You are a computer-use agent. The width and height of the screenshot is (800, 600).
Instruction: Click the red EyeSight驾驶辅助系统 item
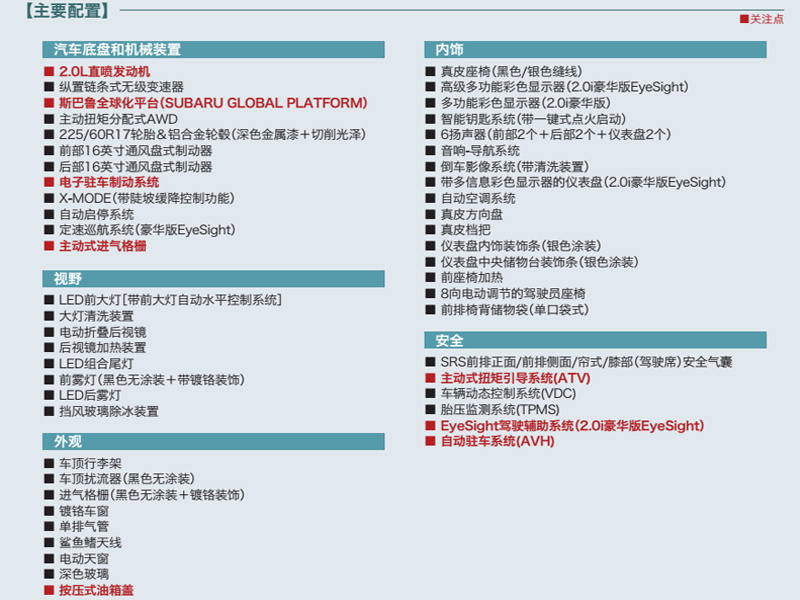(x=565, y=426)
